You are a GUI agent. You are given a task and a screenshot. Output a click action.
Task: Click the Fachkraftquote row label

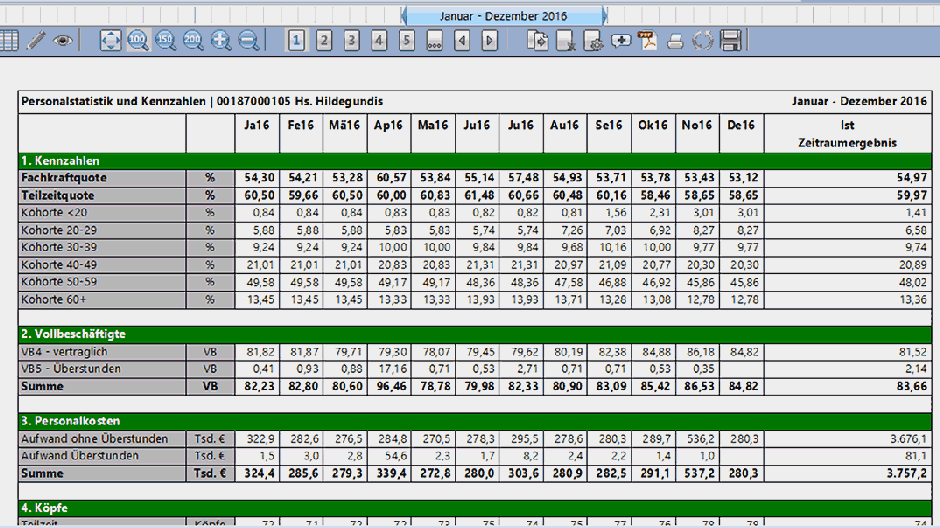click(x=102, y=178)
